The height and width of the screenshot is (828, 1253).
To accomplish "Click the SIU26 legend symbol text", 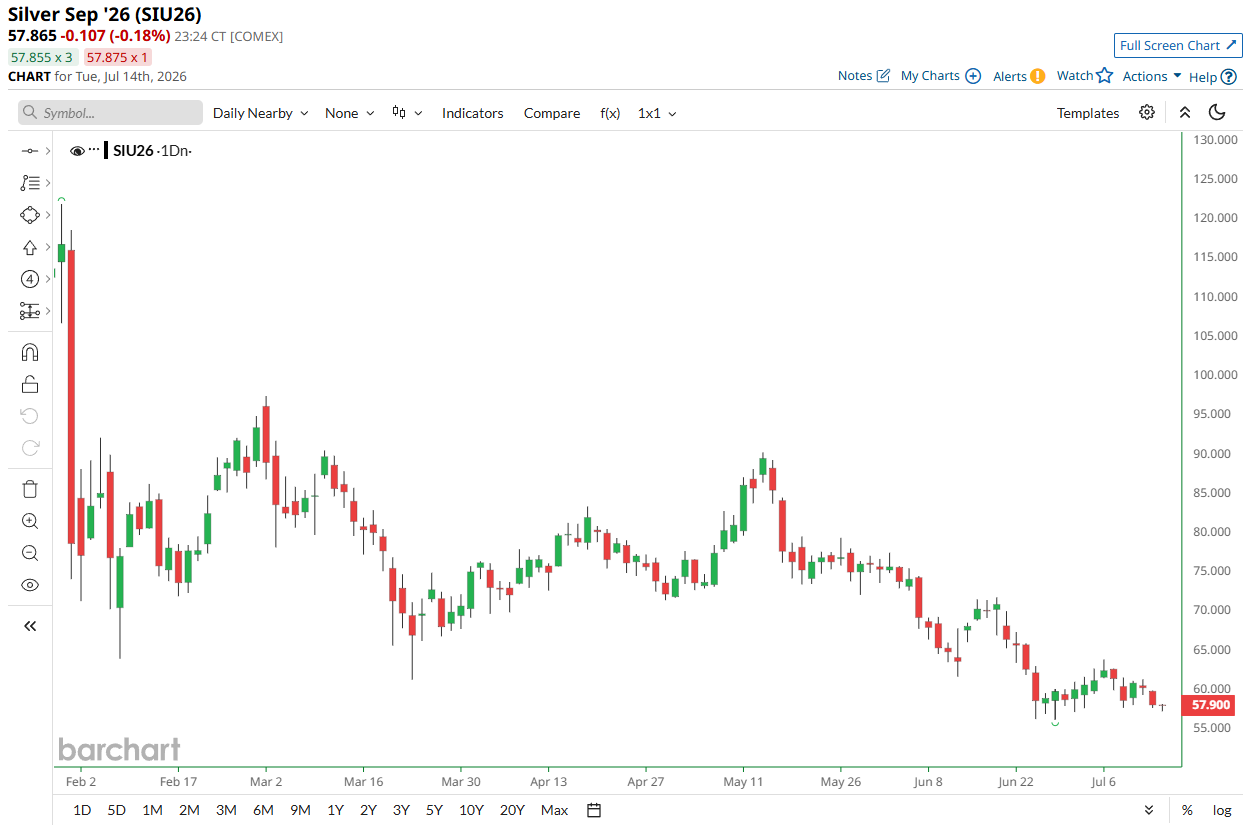I will [133, 151].
